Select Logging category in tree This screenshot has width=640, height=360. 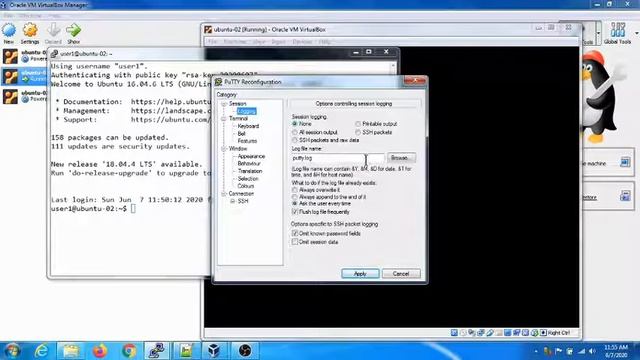pos(247,111)
